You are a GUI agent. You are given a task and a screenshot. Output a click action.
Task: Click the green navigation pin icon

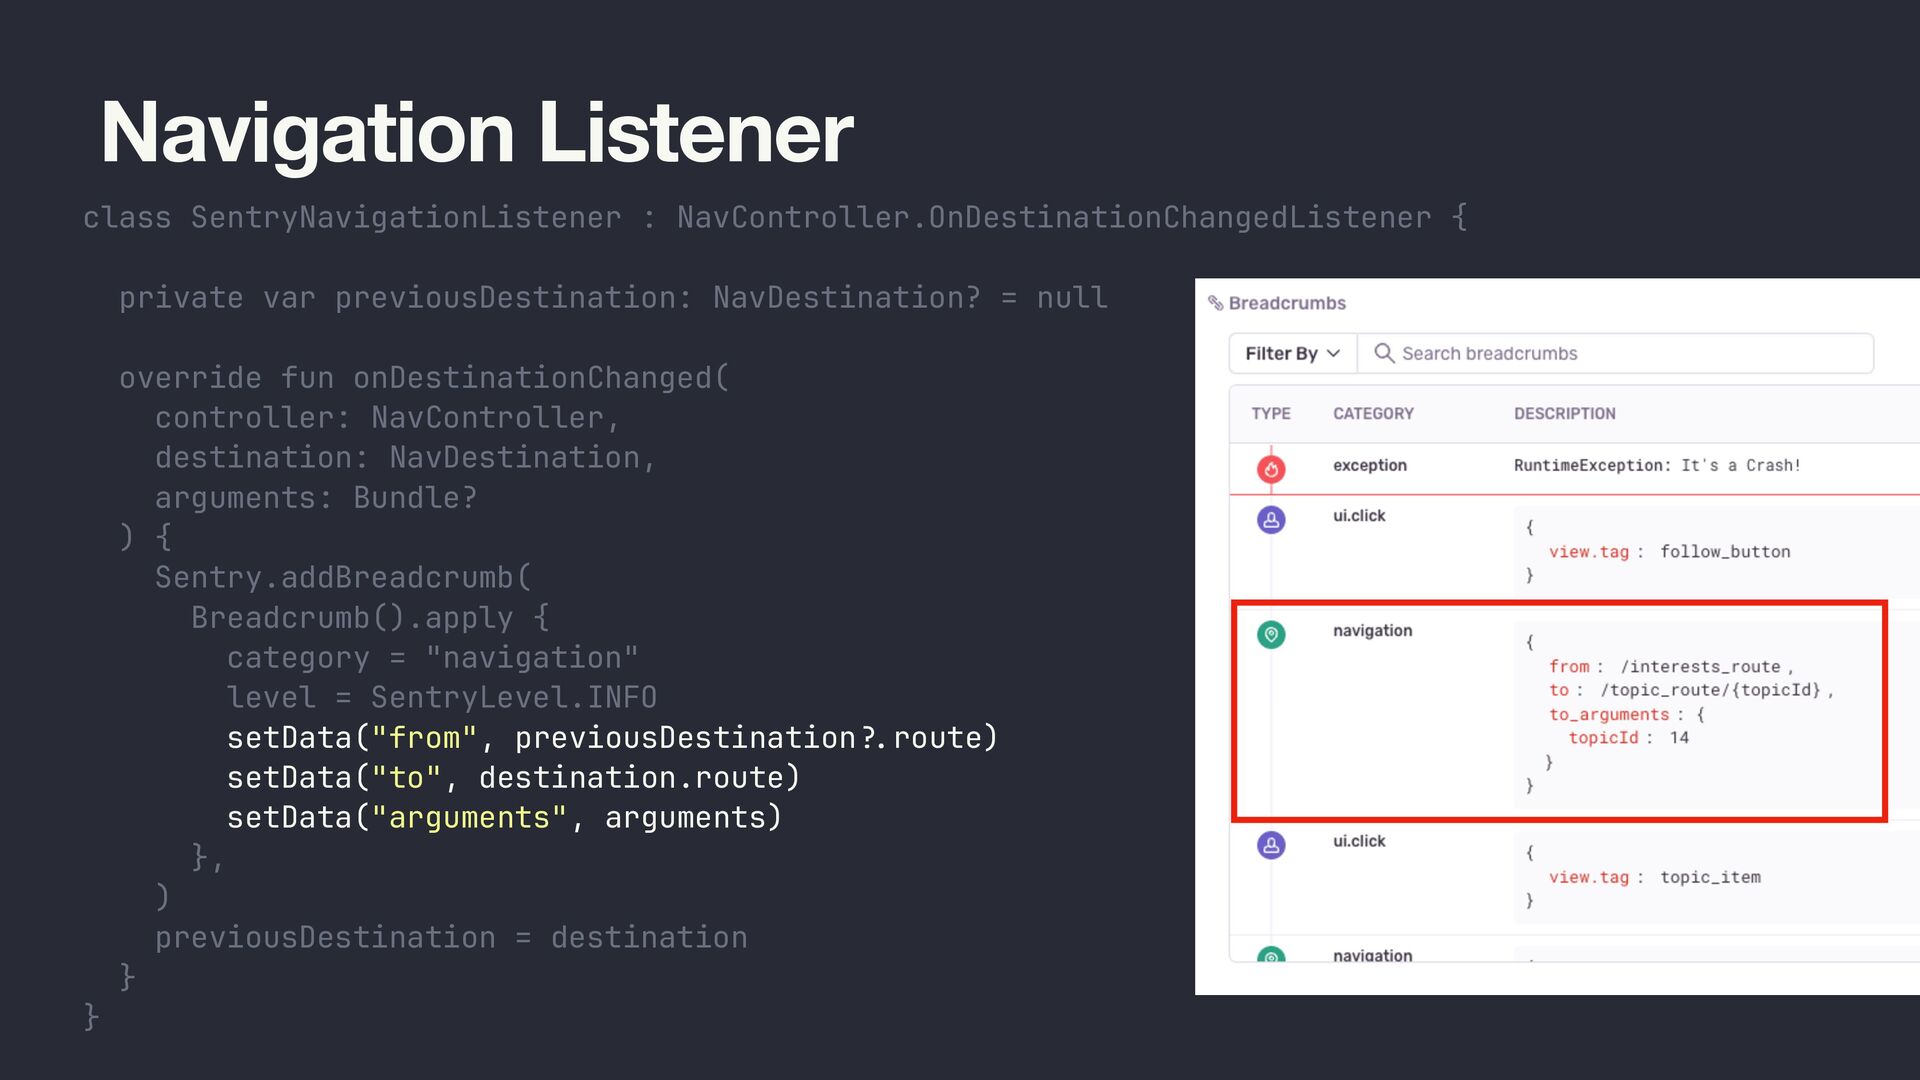point(1271,635)
